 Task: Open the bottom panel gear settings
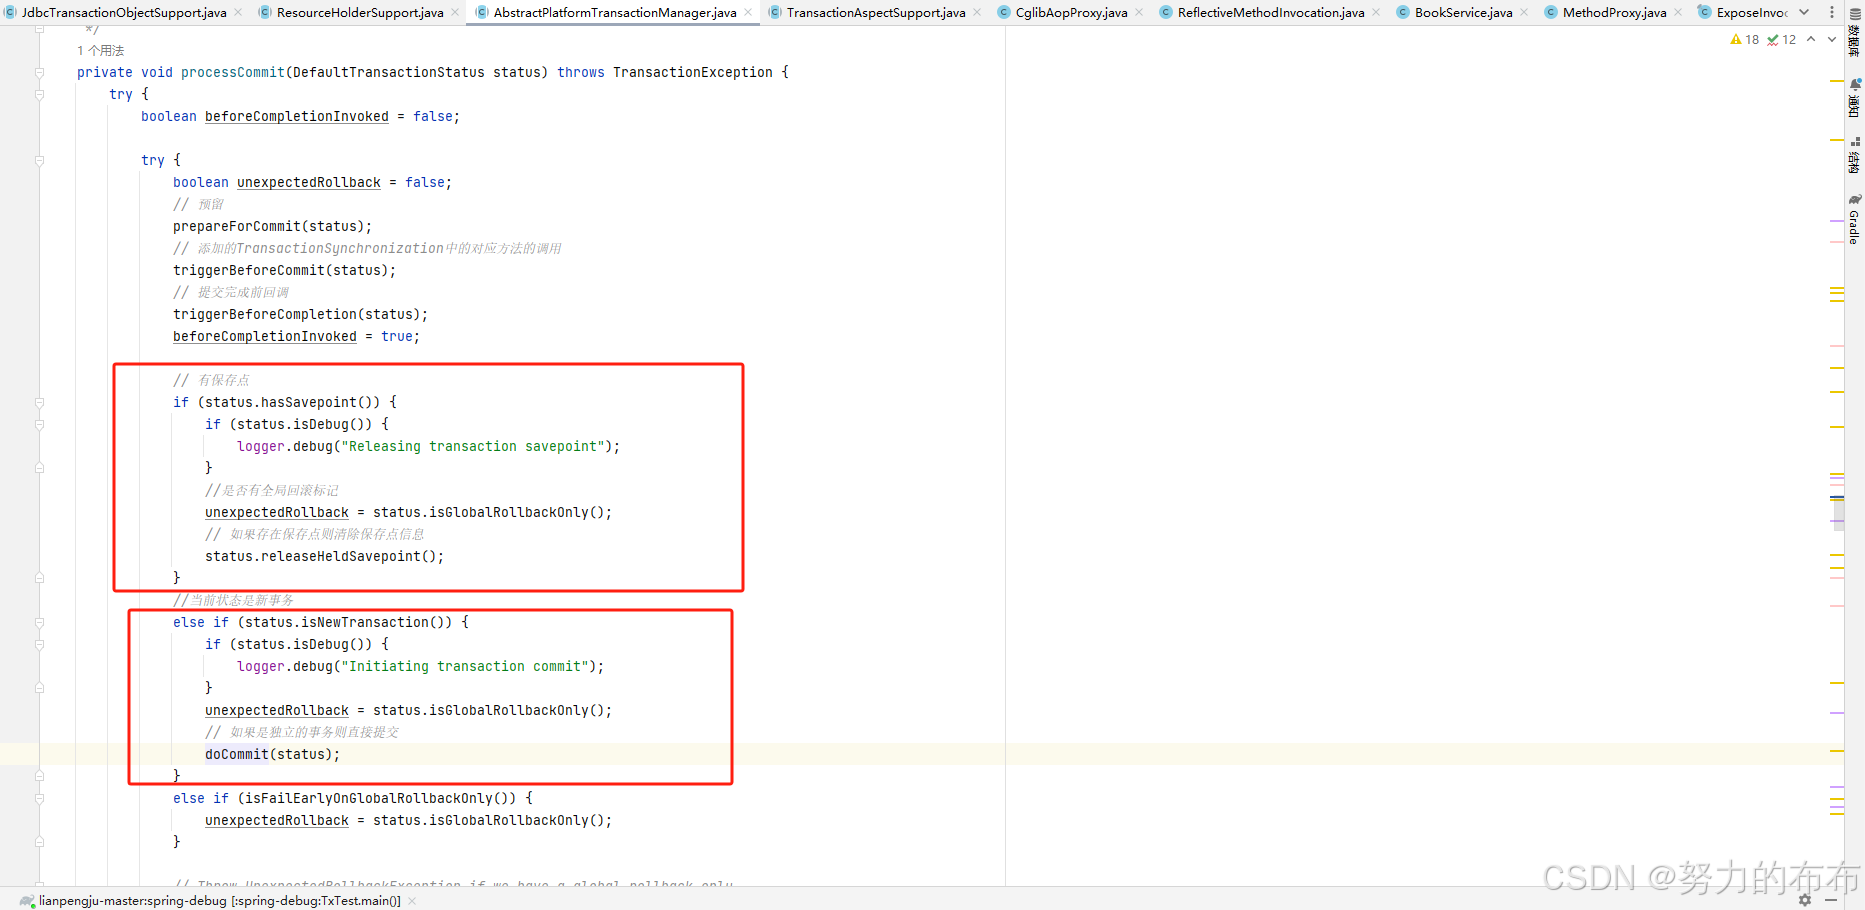click(1805, 900)
